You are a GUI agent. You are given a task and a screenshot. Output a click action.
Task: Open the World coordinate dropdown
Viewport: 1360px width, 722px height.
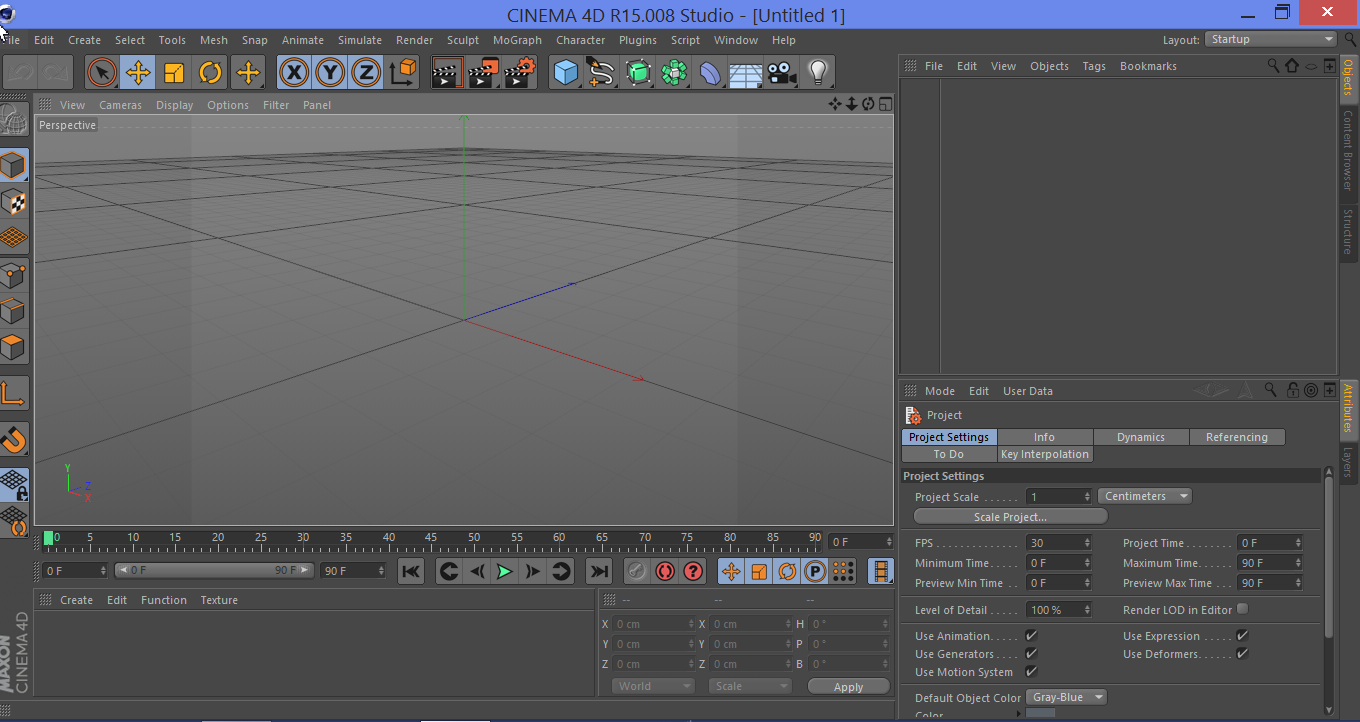pyautogui.click(x=652, y=686)
